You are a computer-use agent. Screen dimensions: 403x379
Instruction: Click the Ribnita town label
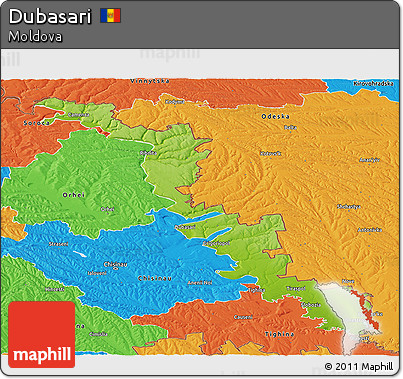148,153
